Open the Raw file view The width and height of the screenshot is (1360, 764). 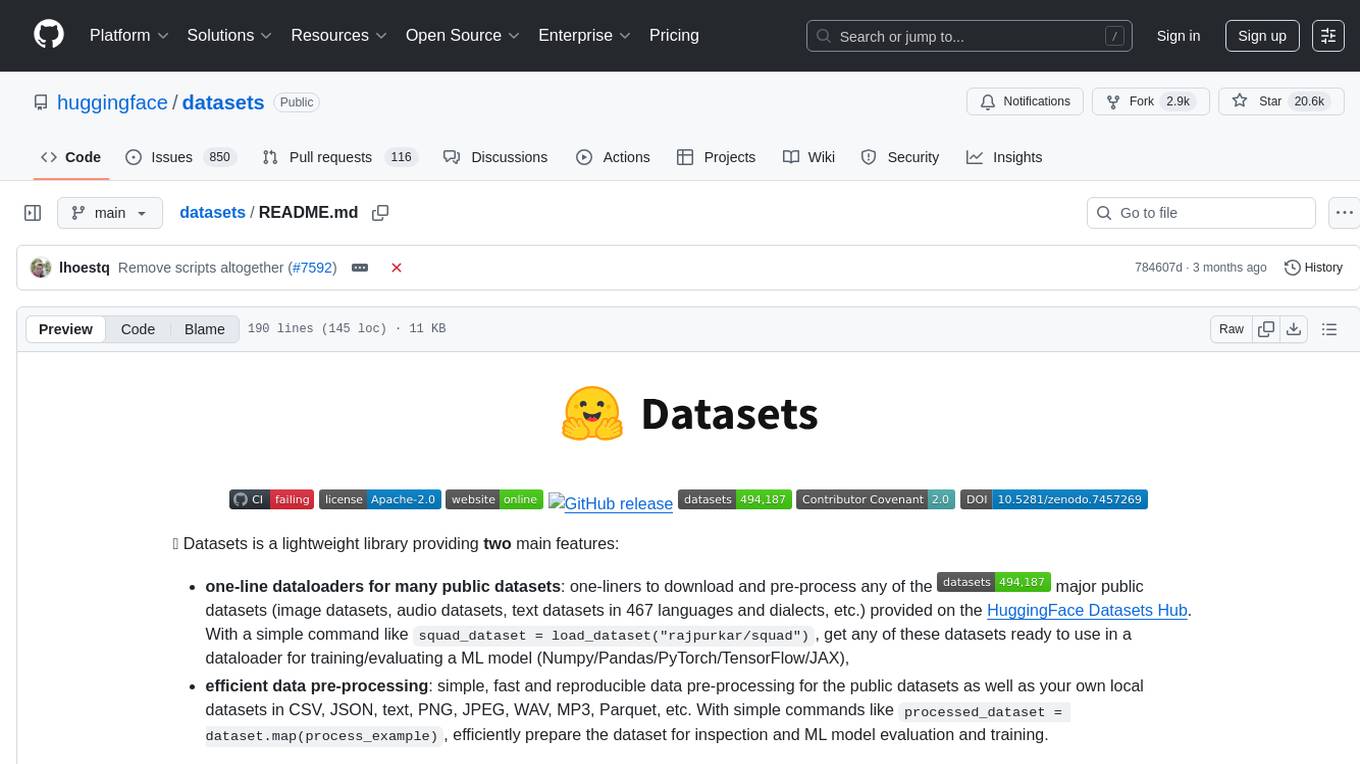click(x=1231, y=329)
